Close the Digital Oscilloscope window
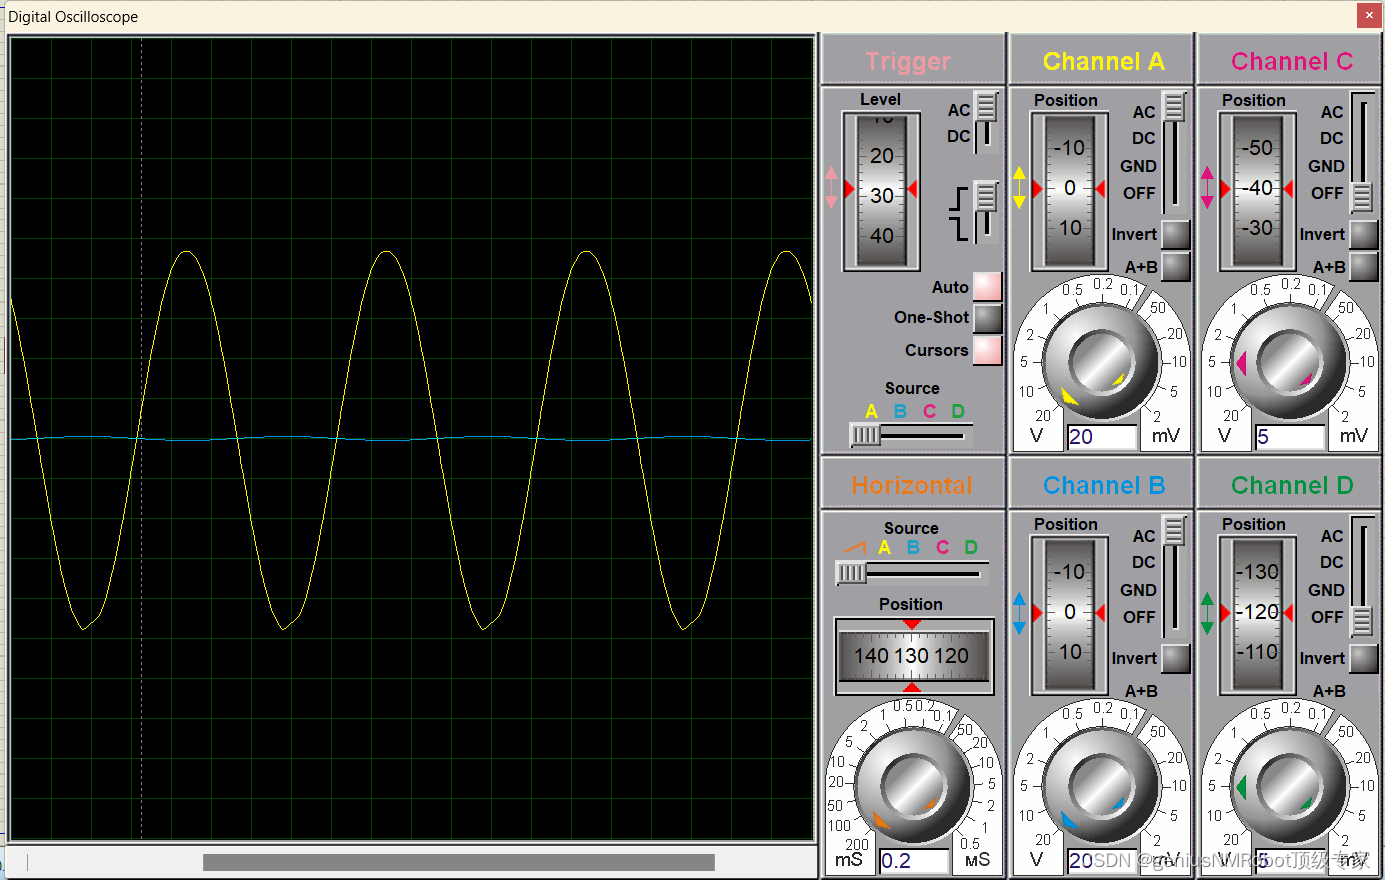The image size is (1385, 880). click(x=1369, y=15)
